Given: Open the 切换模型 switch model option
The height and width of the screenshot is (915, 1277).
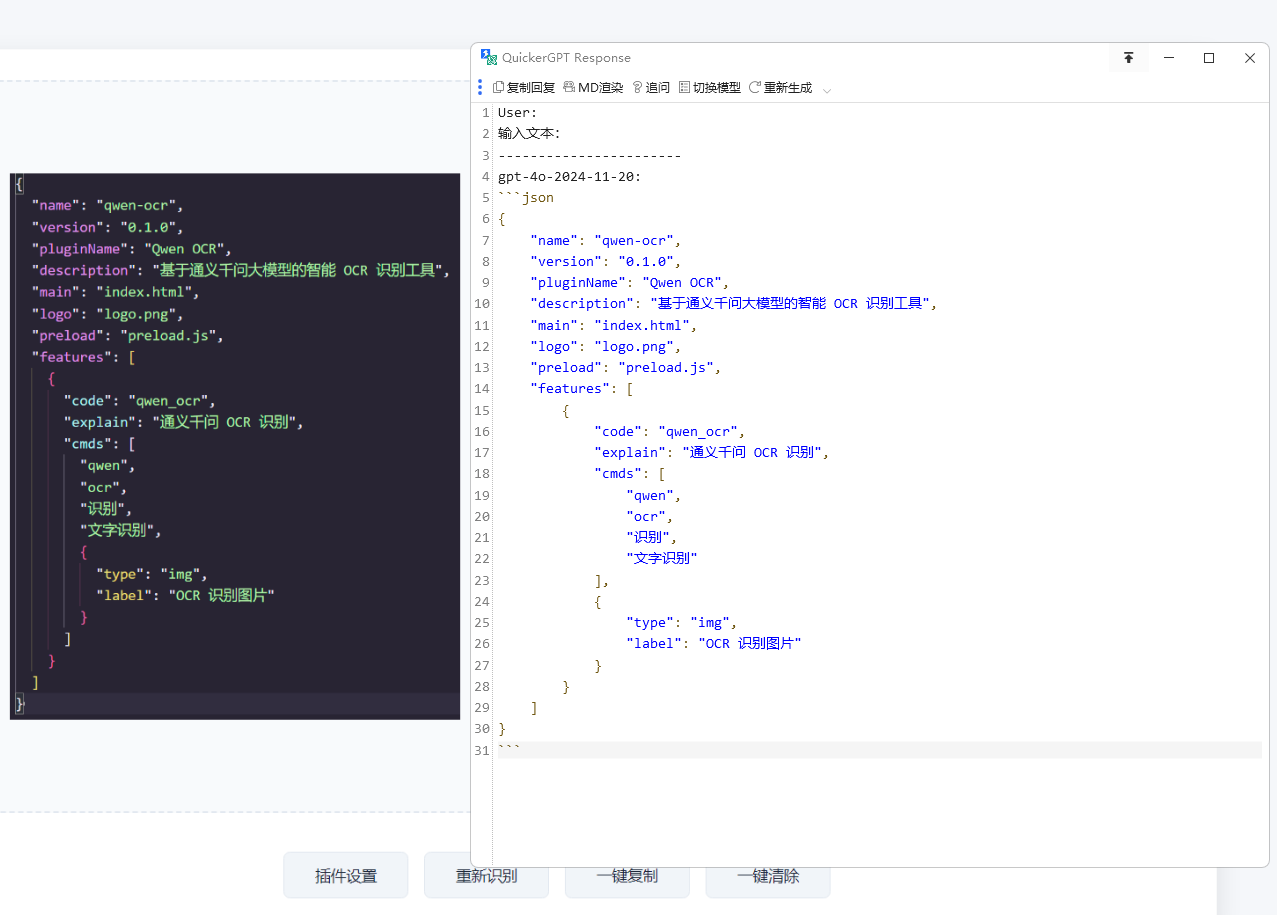Looking at the screenshot, I should [710, 88].
